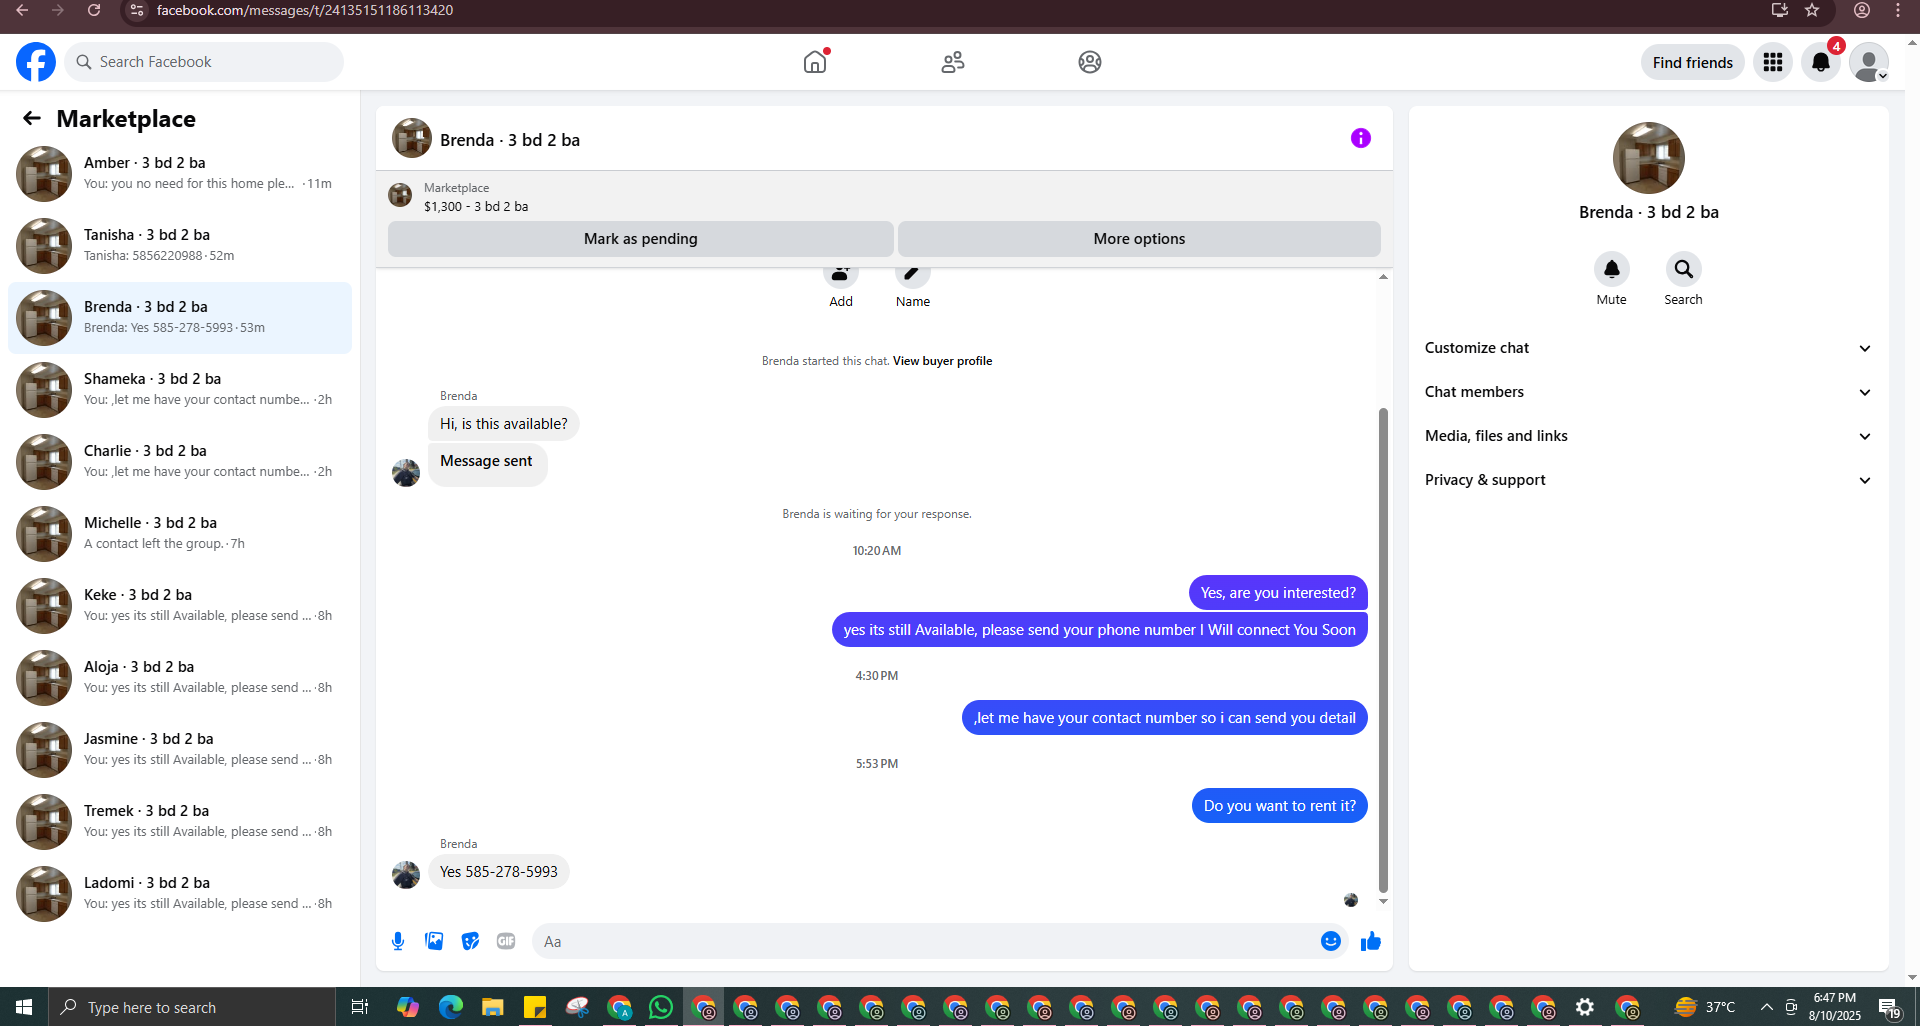Open conversation information purple icon
The height and width of the screenshot is (1026, 1920).
(x=1361, y=138)
